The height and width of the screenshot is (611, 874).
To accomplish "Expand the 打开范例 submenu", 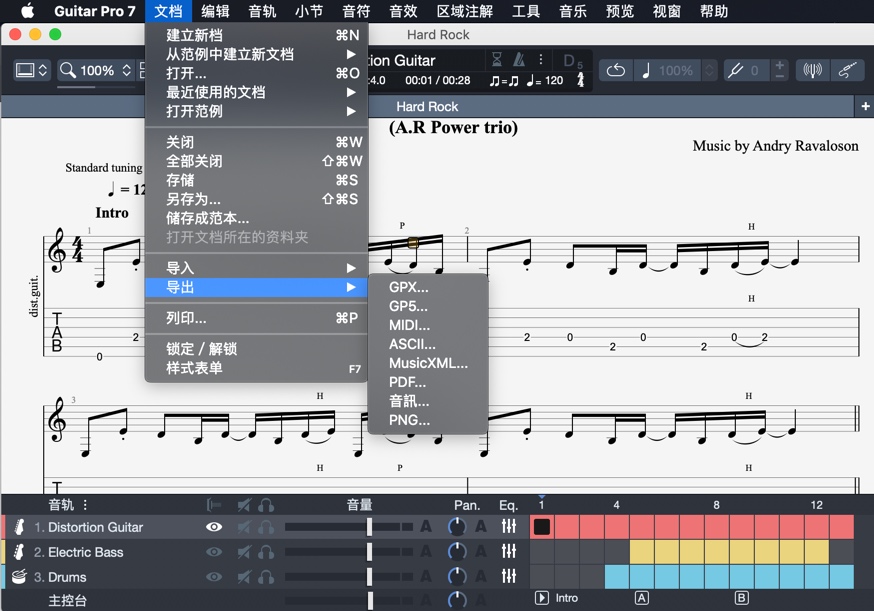I will [256, 111].
